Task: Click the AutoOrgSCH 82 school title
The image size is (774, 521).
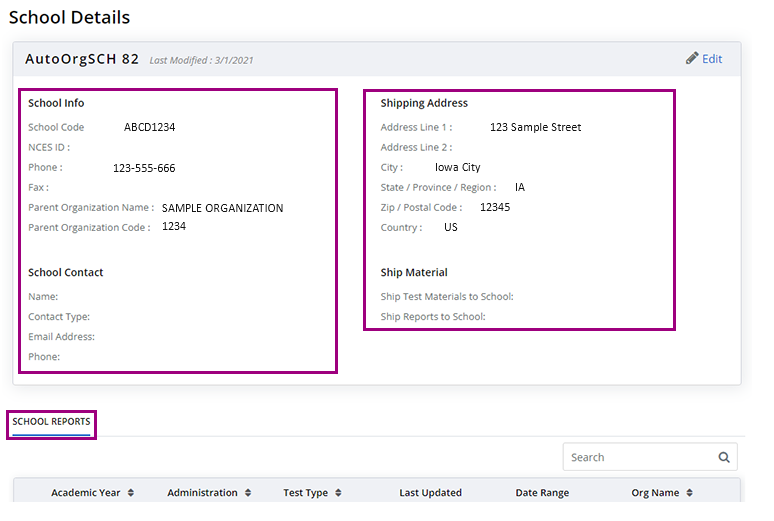Action: pyautogui.click(x=82, y=59)
